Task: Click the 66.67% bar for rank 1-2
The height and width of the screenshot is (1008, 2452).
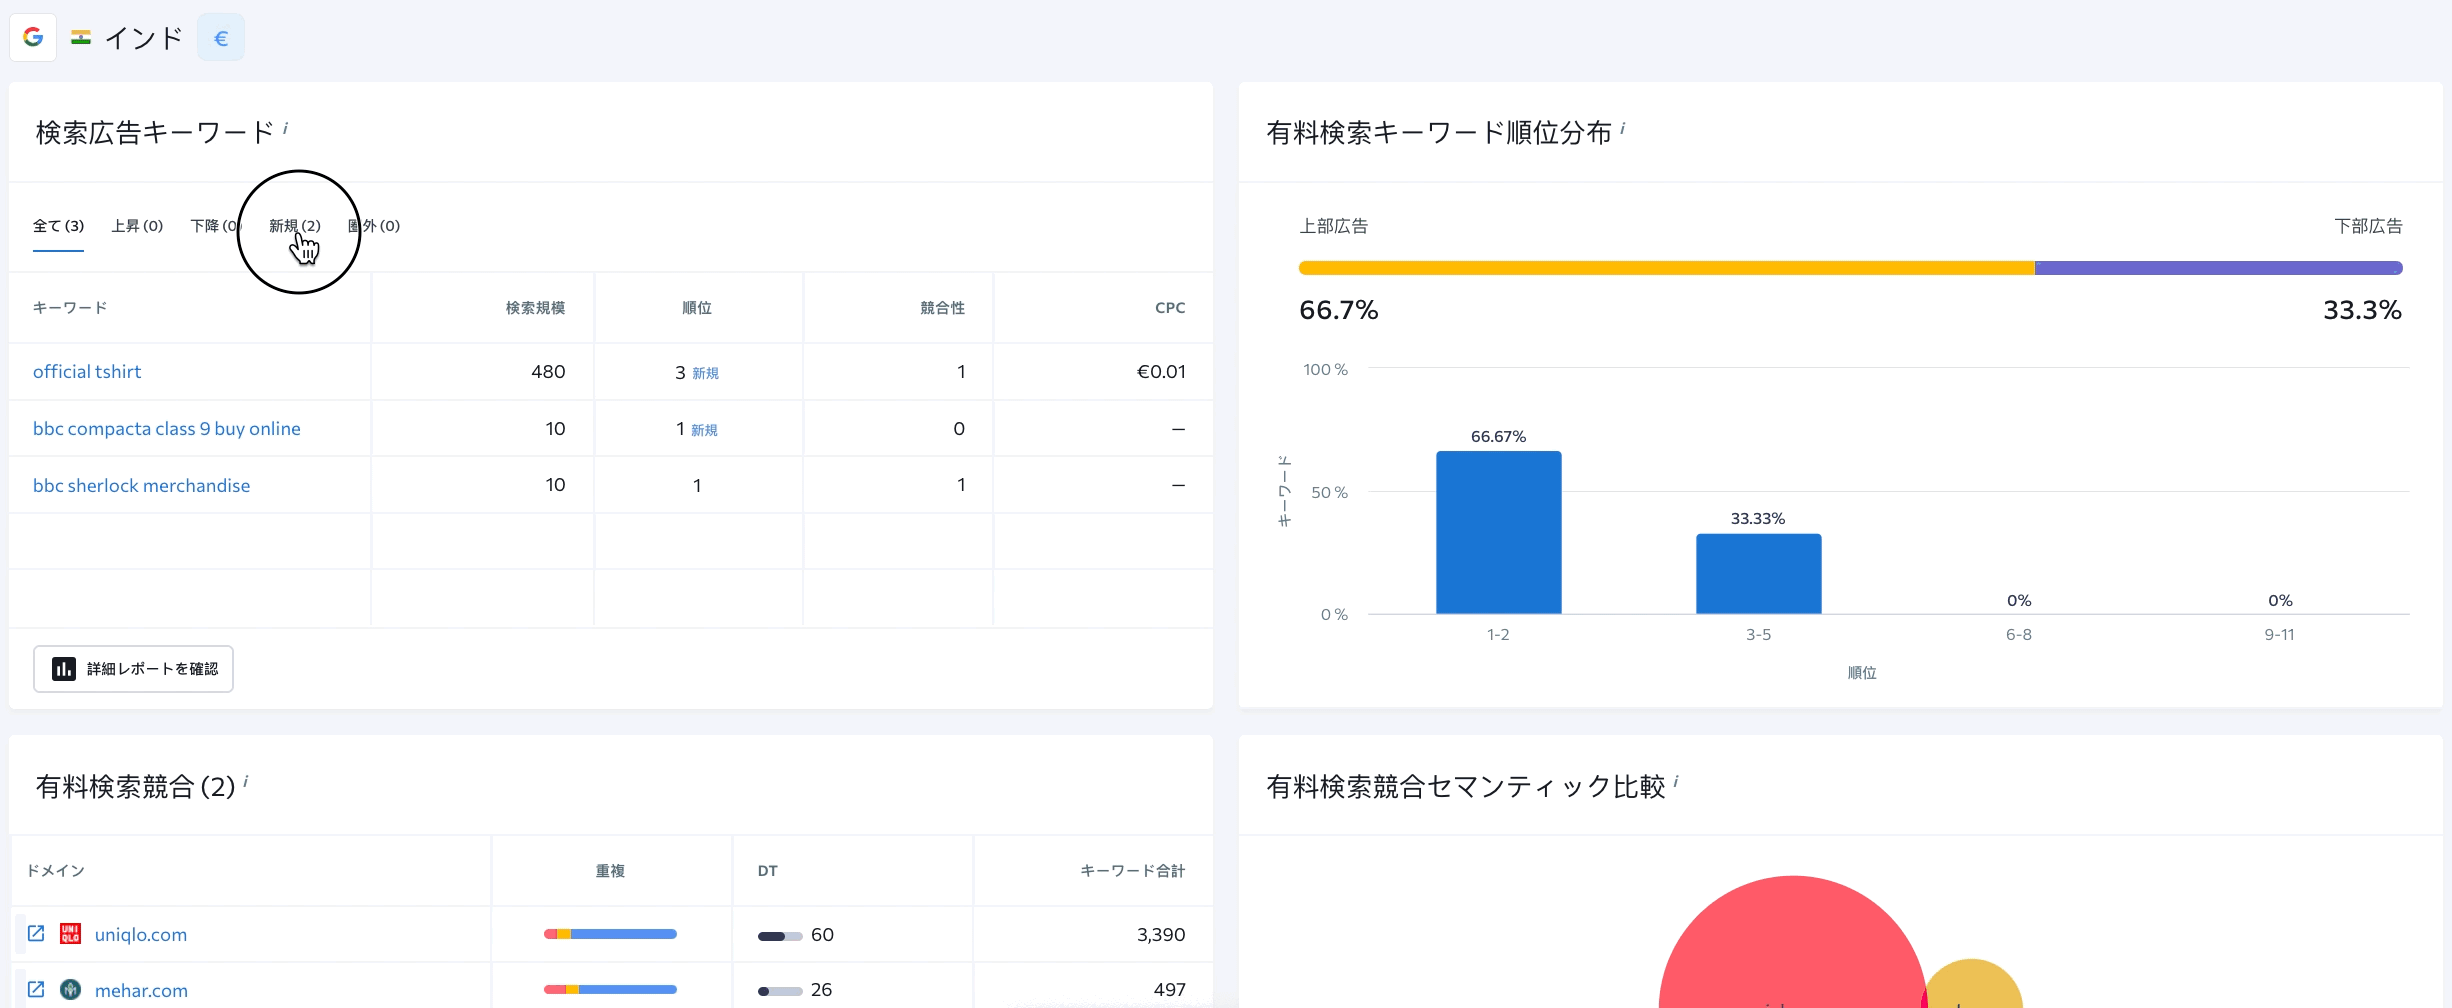Action: 1498,532
